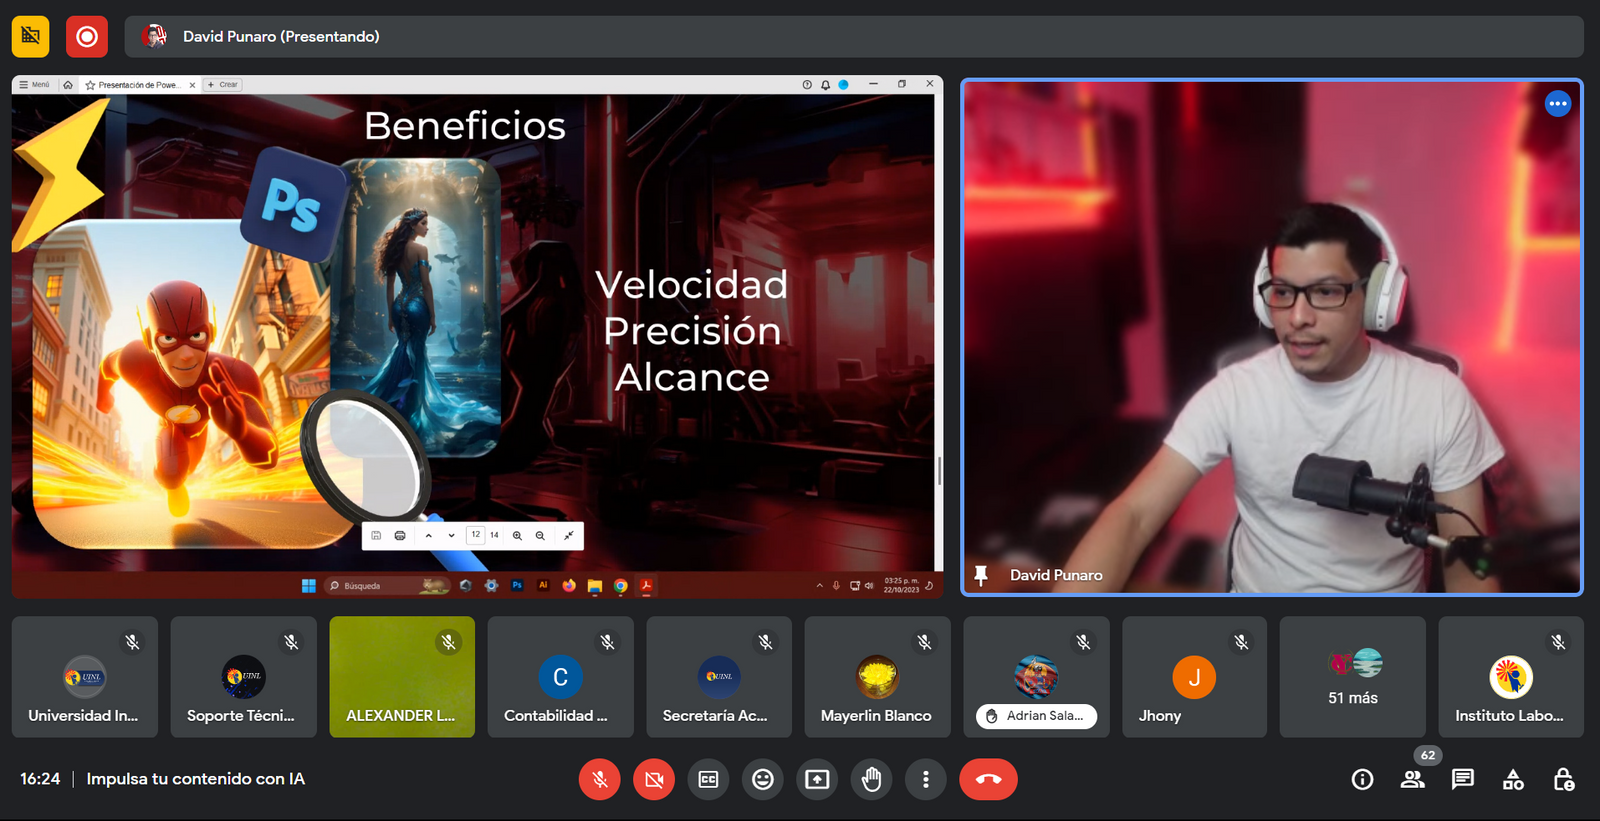
Task: Click the present screen button
Action: point(817,779)
